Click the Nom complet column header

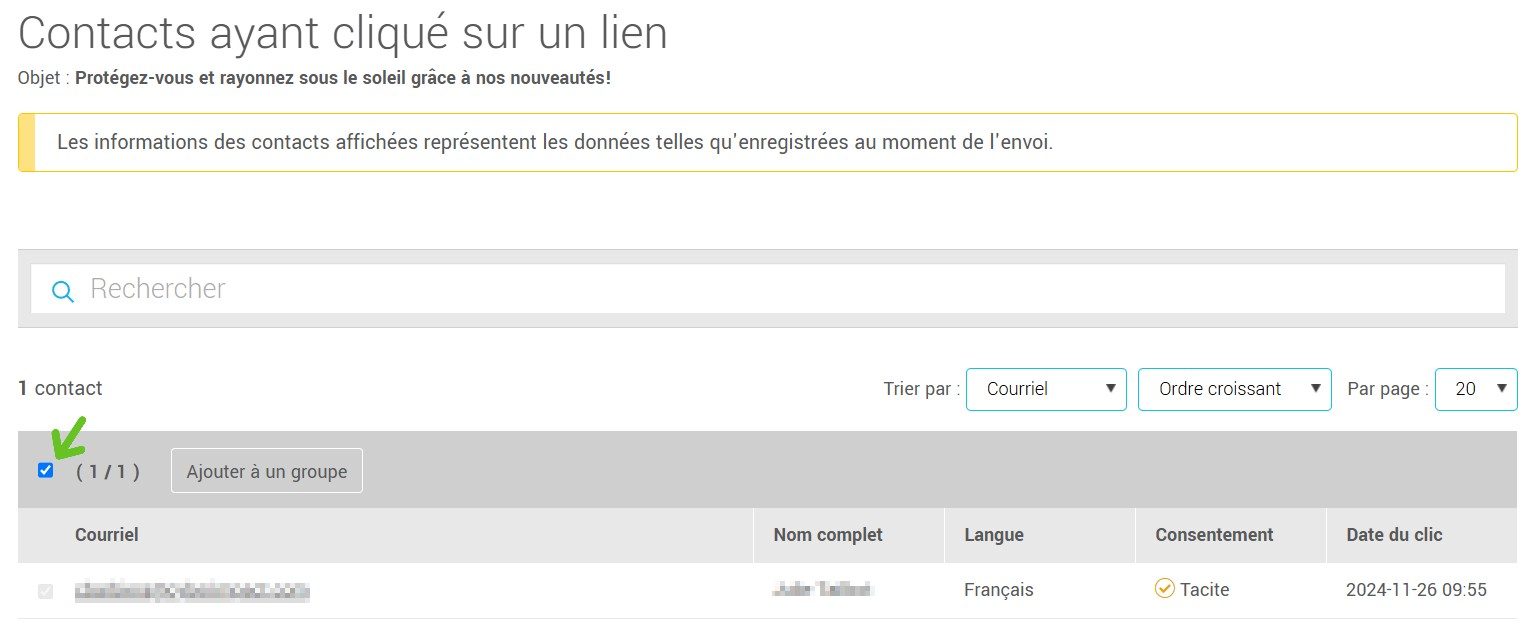(x=827, y=535)
